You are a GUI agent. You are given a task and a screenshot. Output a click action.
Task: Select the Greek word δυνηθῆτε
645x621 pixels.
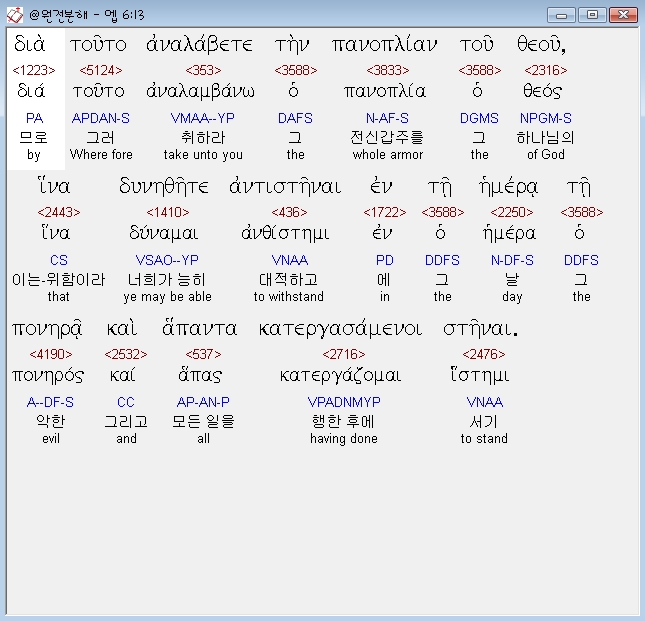click(x=164, y=186)
